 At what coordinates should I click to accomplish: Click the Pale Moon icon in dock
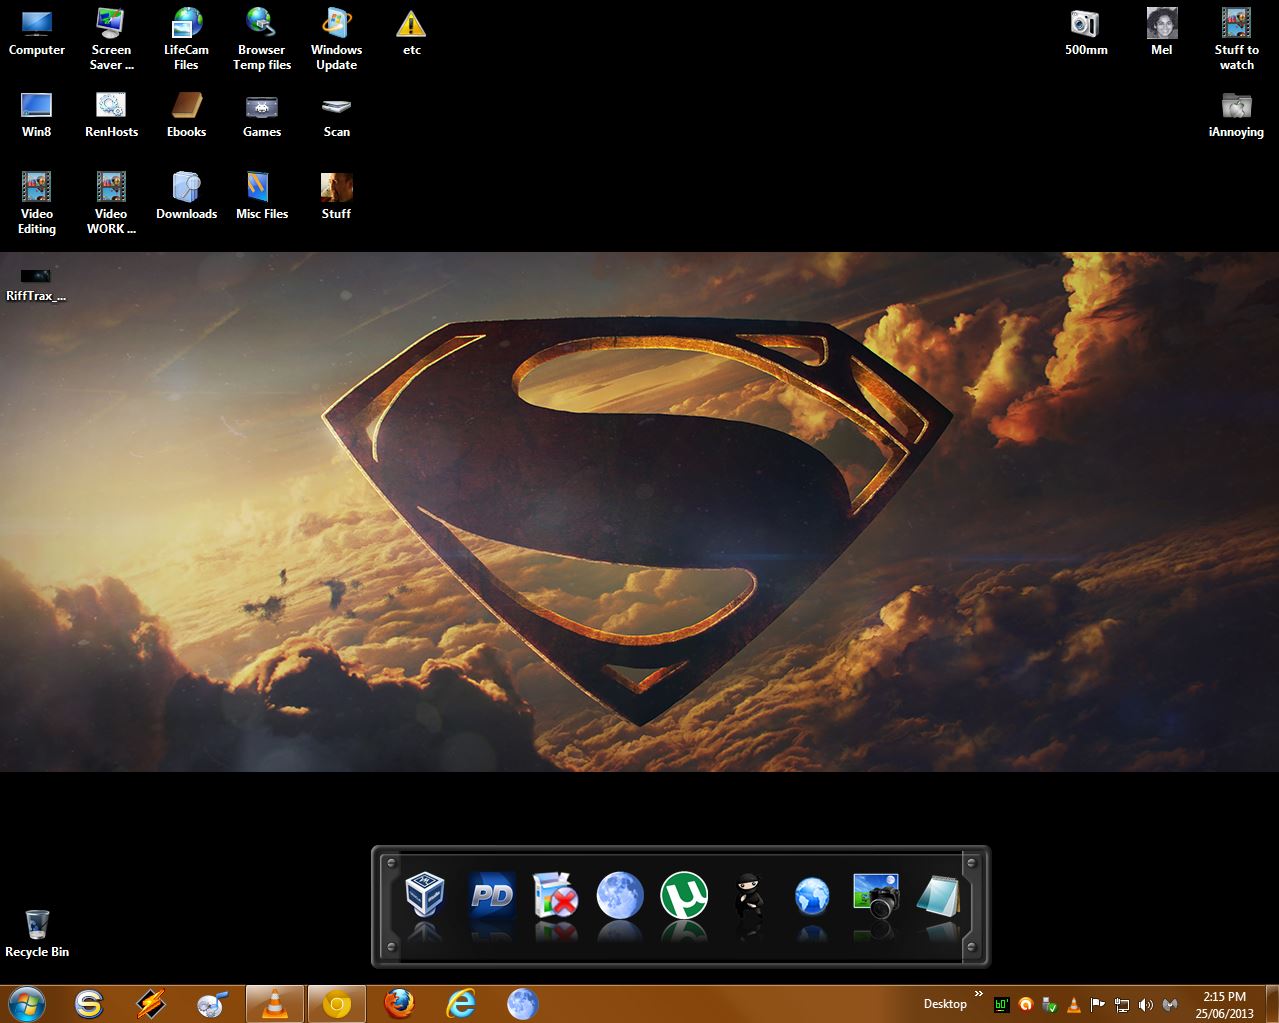620,895
